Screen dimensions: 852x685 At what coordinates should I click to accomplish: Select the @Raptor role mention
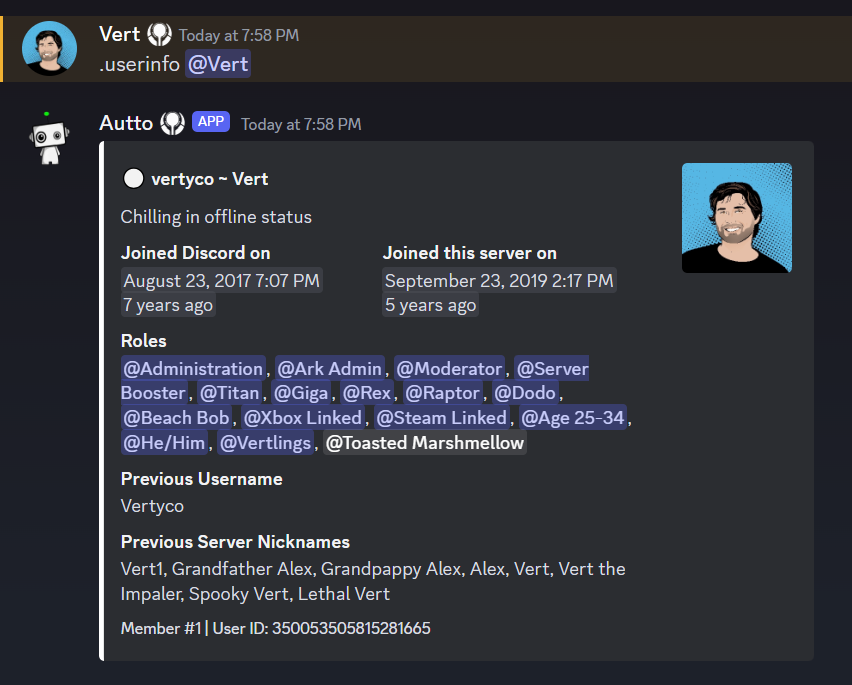(x=443, y=393)
